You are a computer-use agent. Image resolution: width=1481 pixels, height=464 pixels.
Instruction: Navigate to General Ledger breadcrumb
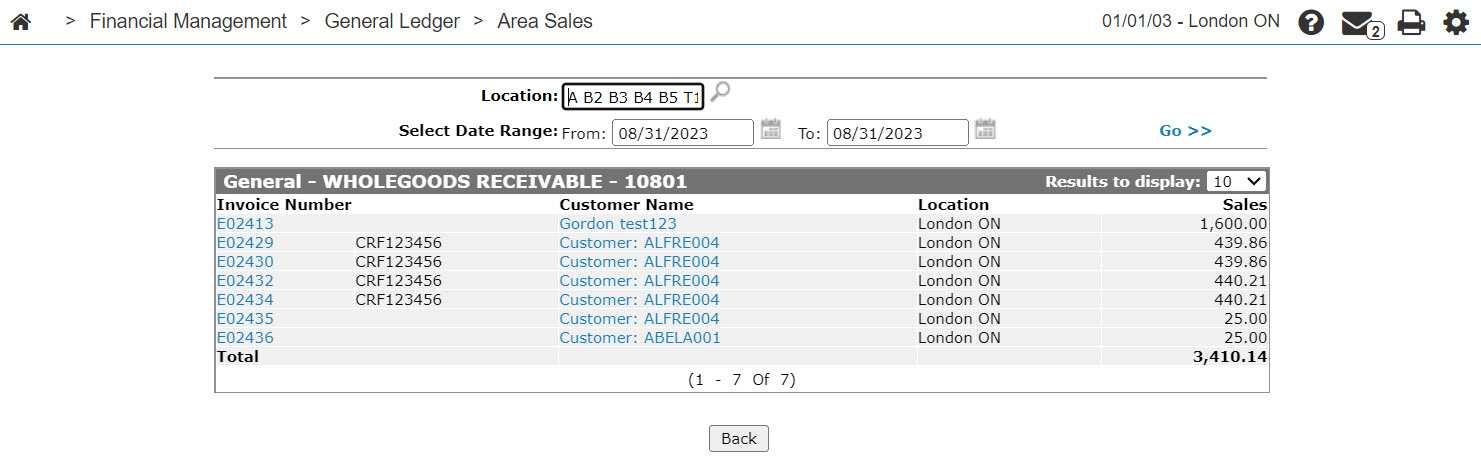click(392, 21)
